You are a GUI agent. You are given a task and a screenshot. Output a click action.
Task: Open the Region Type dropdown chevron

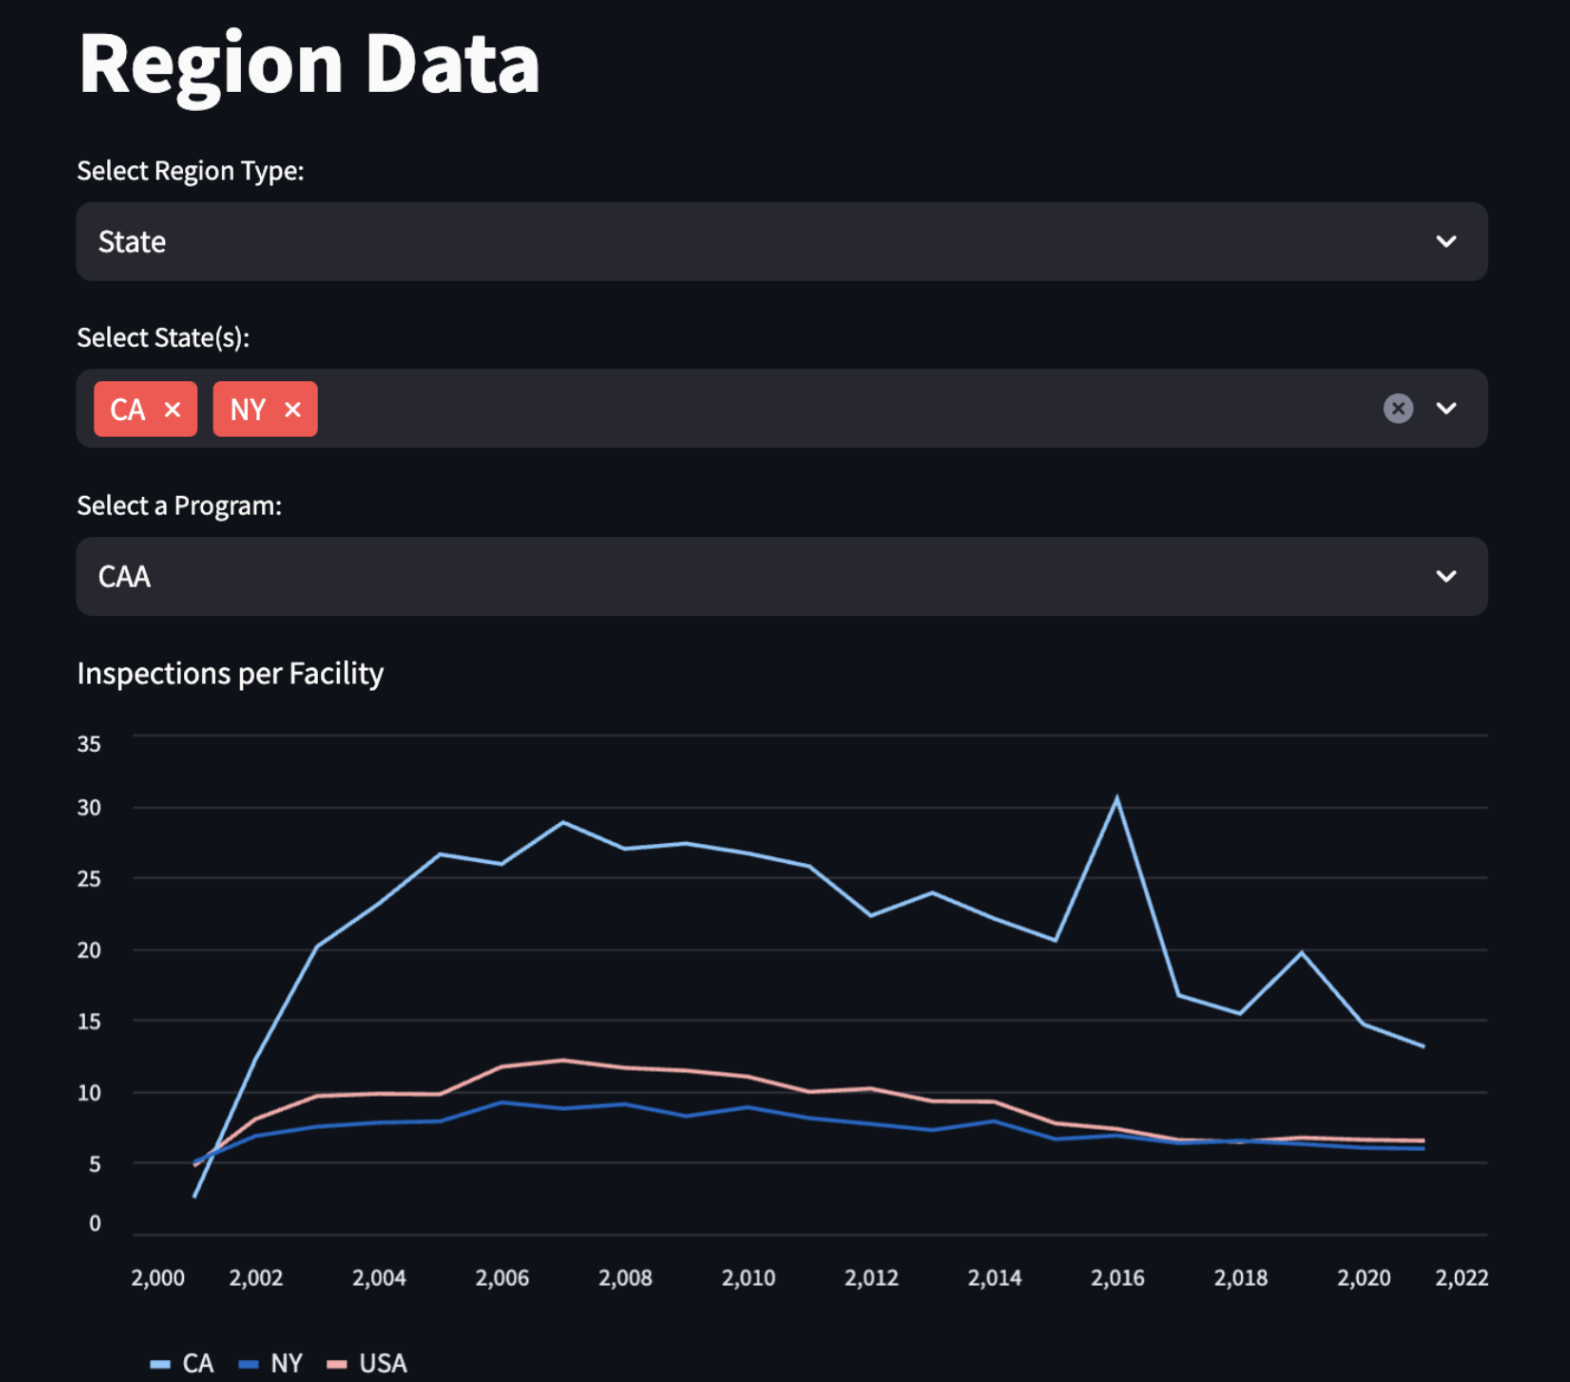pyautogui.click(x=1446, y=242)
